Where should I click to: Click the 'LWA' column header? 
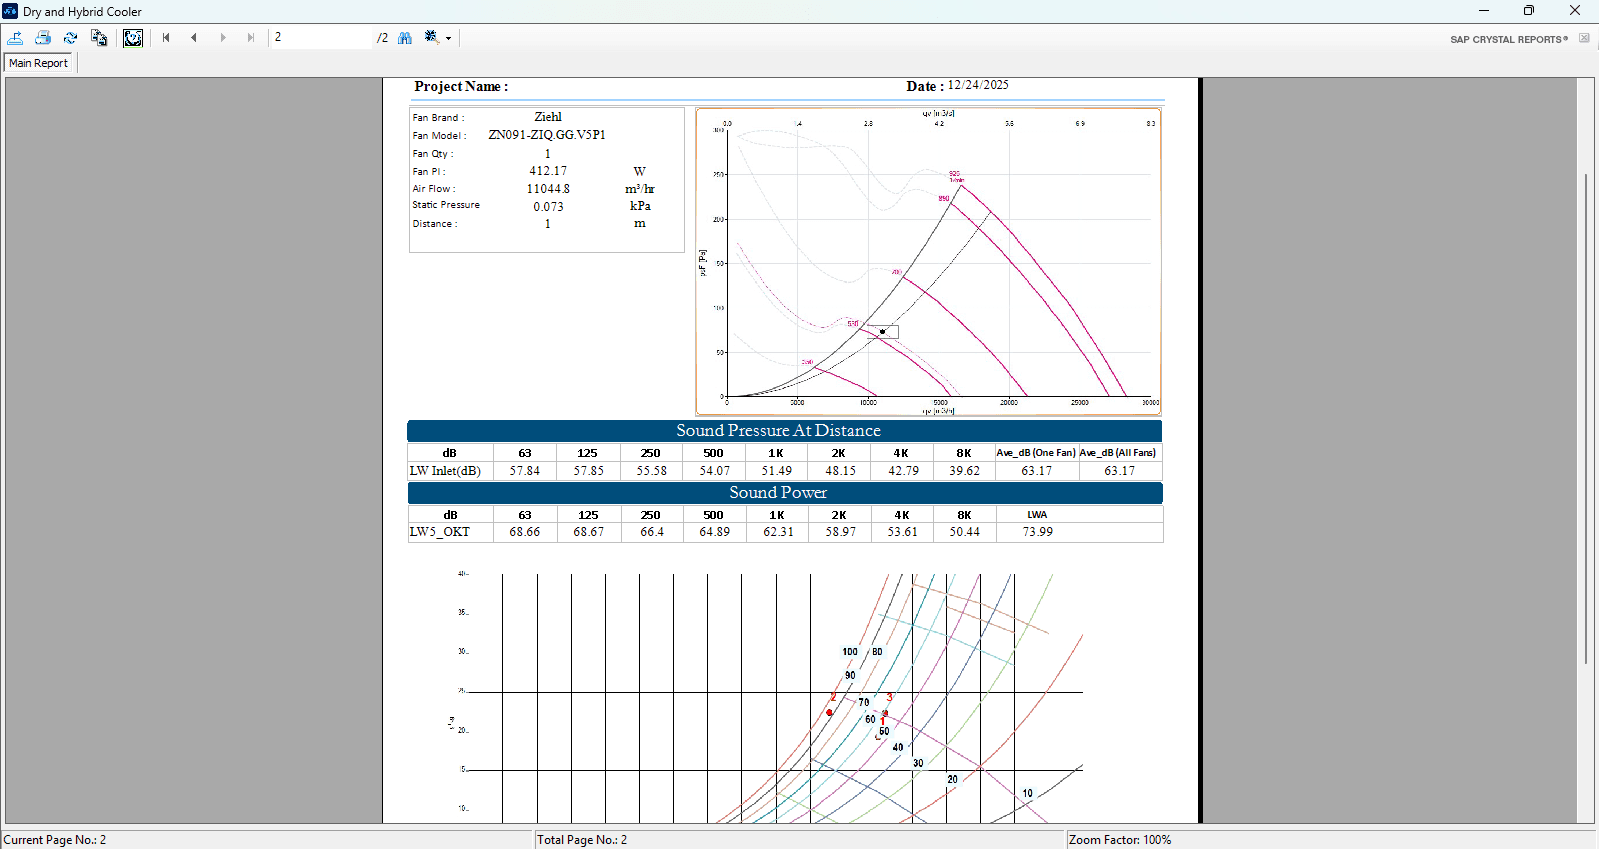click(x=1037, y=515)
